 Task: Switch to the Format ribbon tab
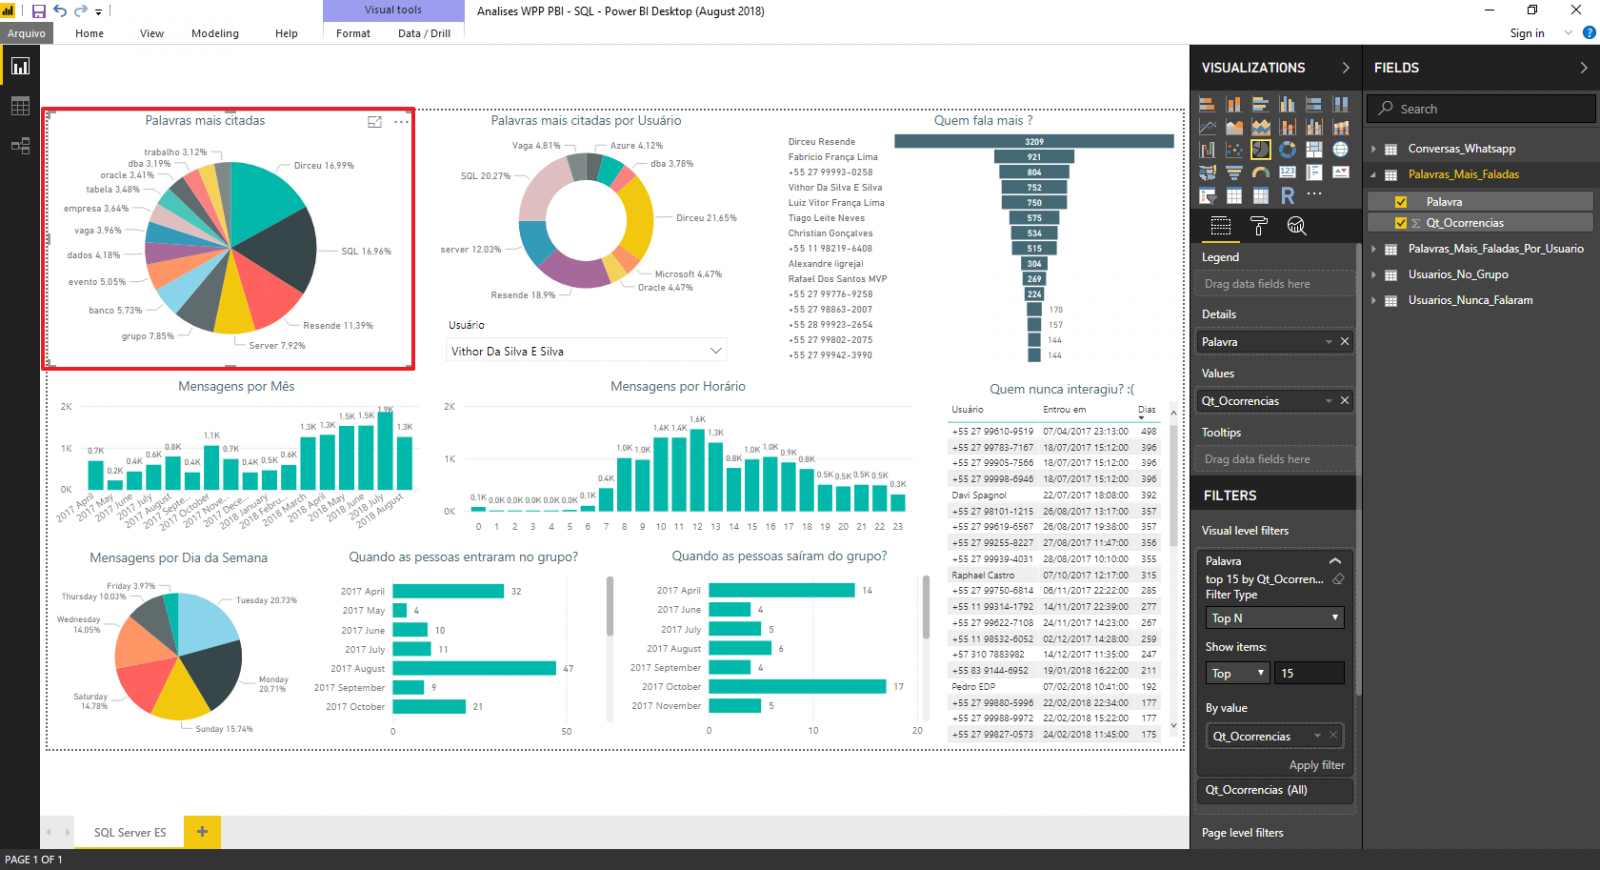click(x=353, y=33)
